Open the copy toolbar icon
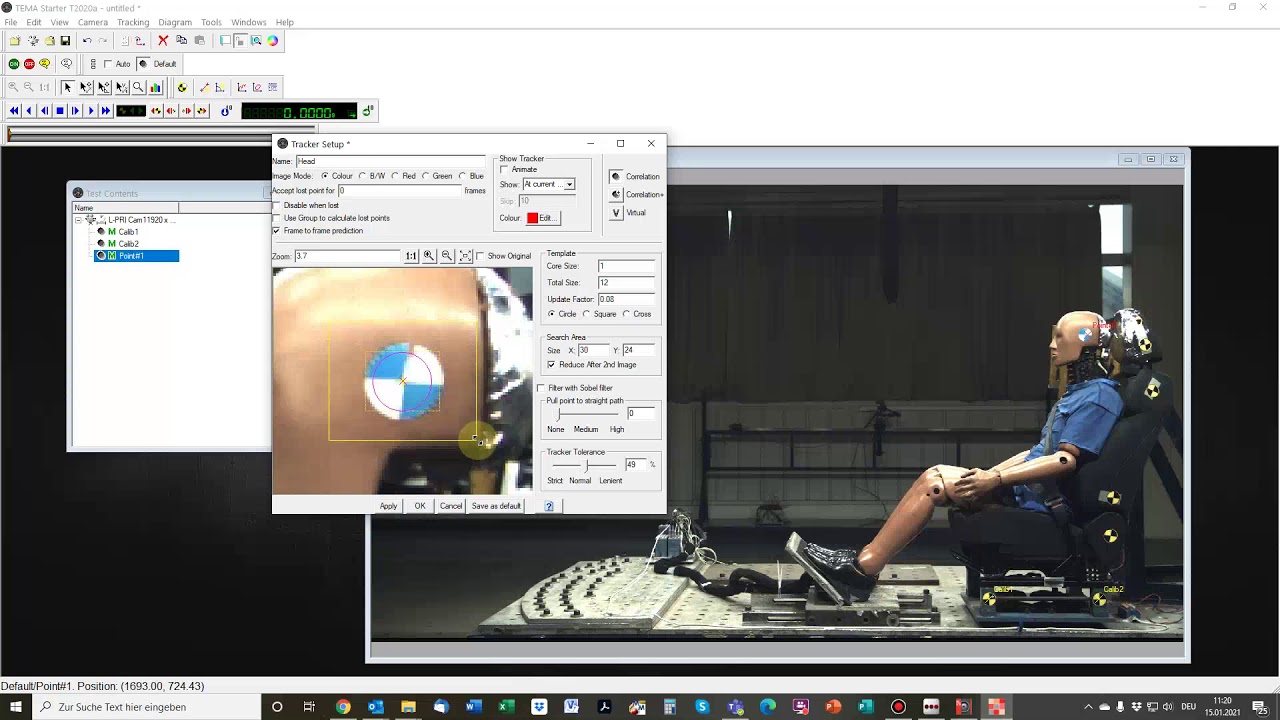This screenshot has width=1280, height=720. 181,41
